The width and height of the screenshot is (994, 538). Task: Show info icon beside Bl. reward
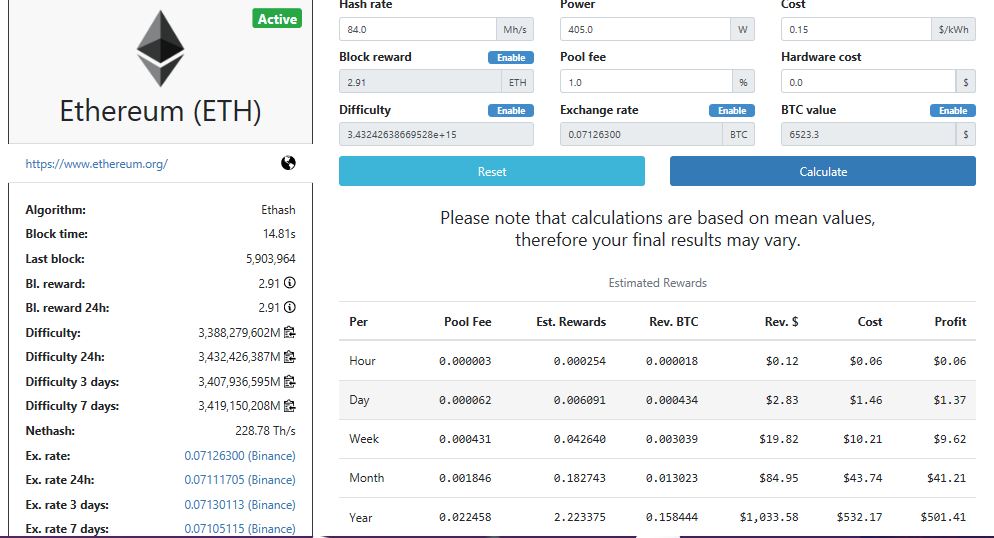[290, 283]
